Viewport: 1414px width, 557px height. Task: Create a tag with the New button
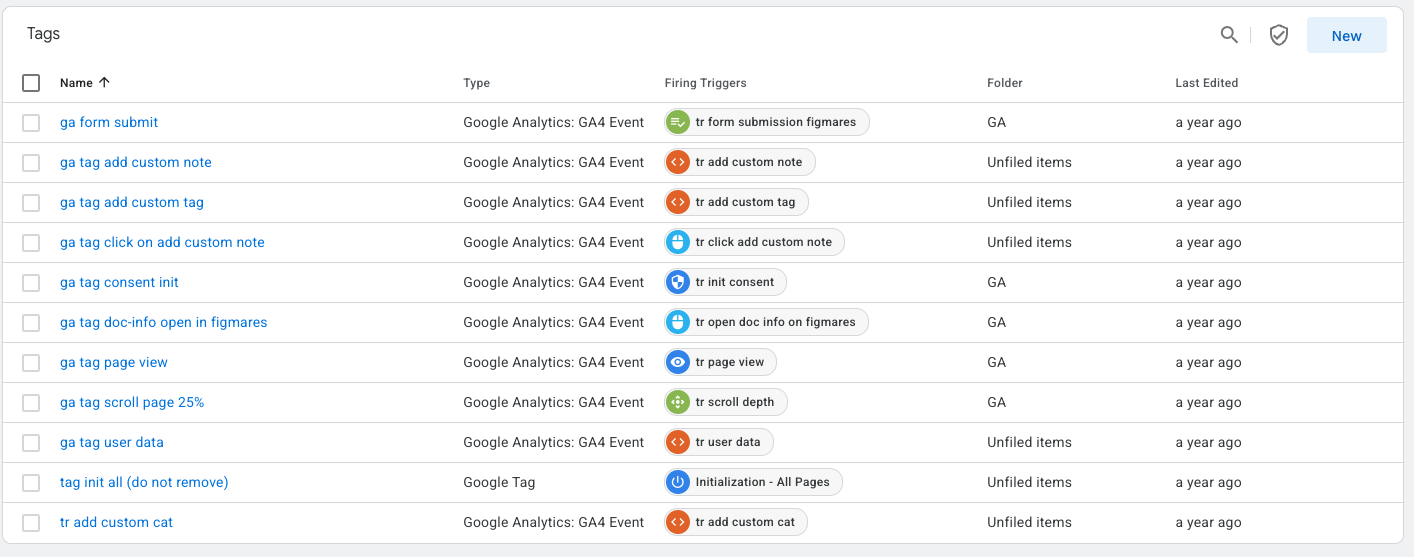tap(1346, 35)
